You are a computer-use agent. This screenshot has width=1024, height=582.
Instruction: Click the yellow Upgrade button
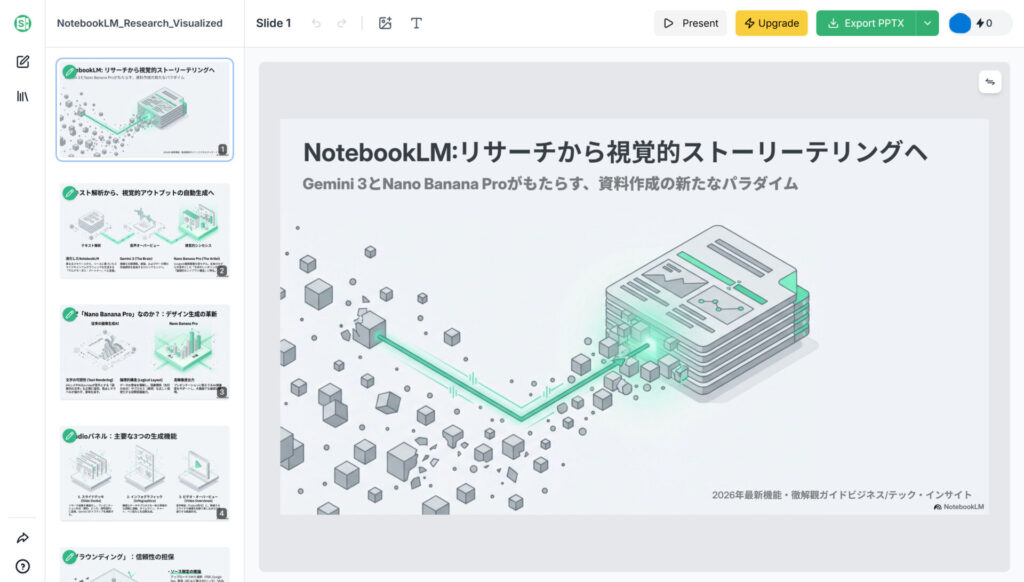coord(771,23)
